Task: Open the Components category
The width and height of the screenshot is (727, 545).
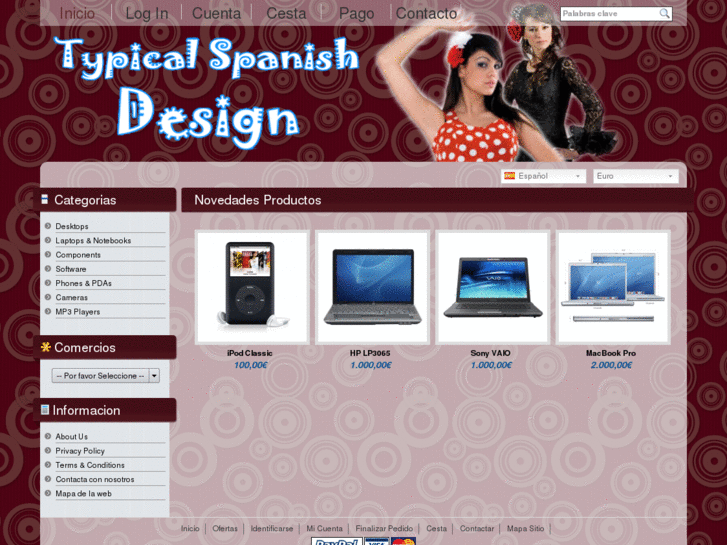Action: pyautogui.click(x=78, y=255)
